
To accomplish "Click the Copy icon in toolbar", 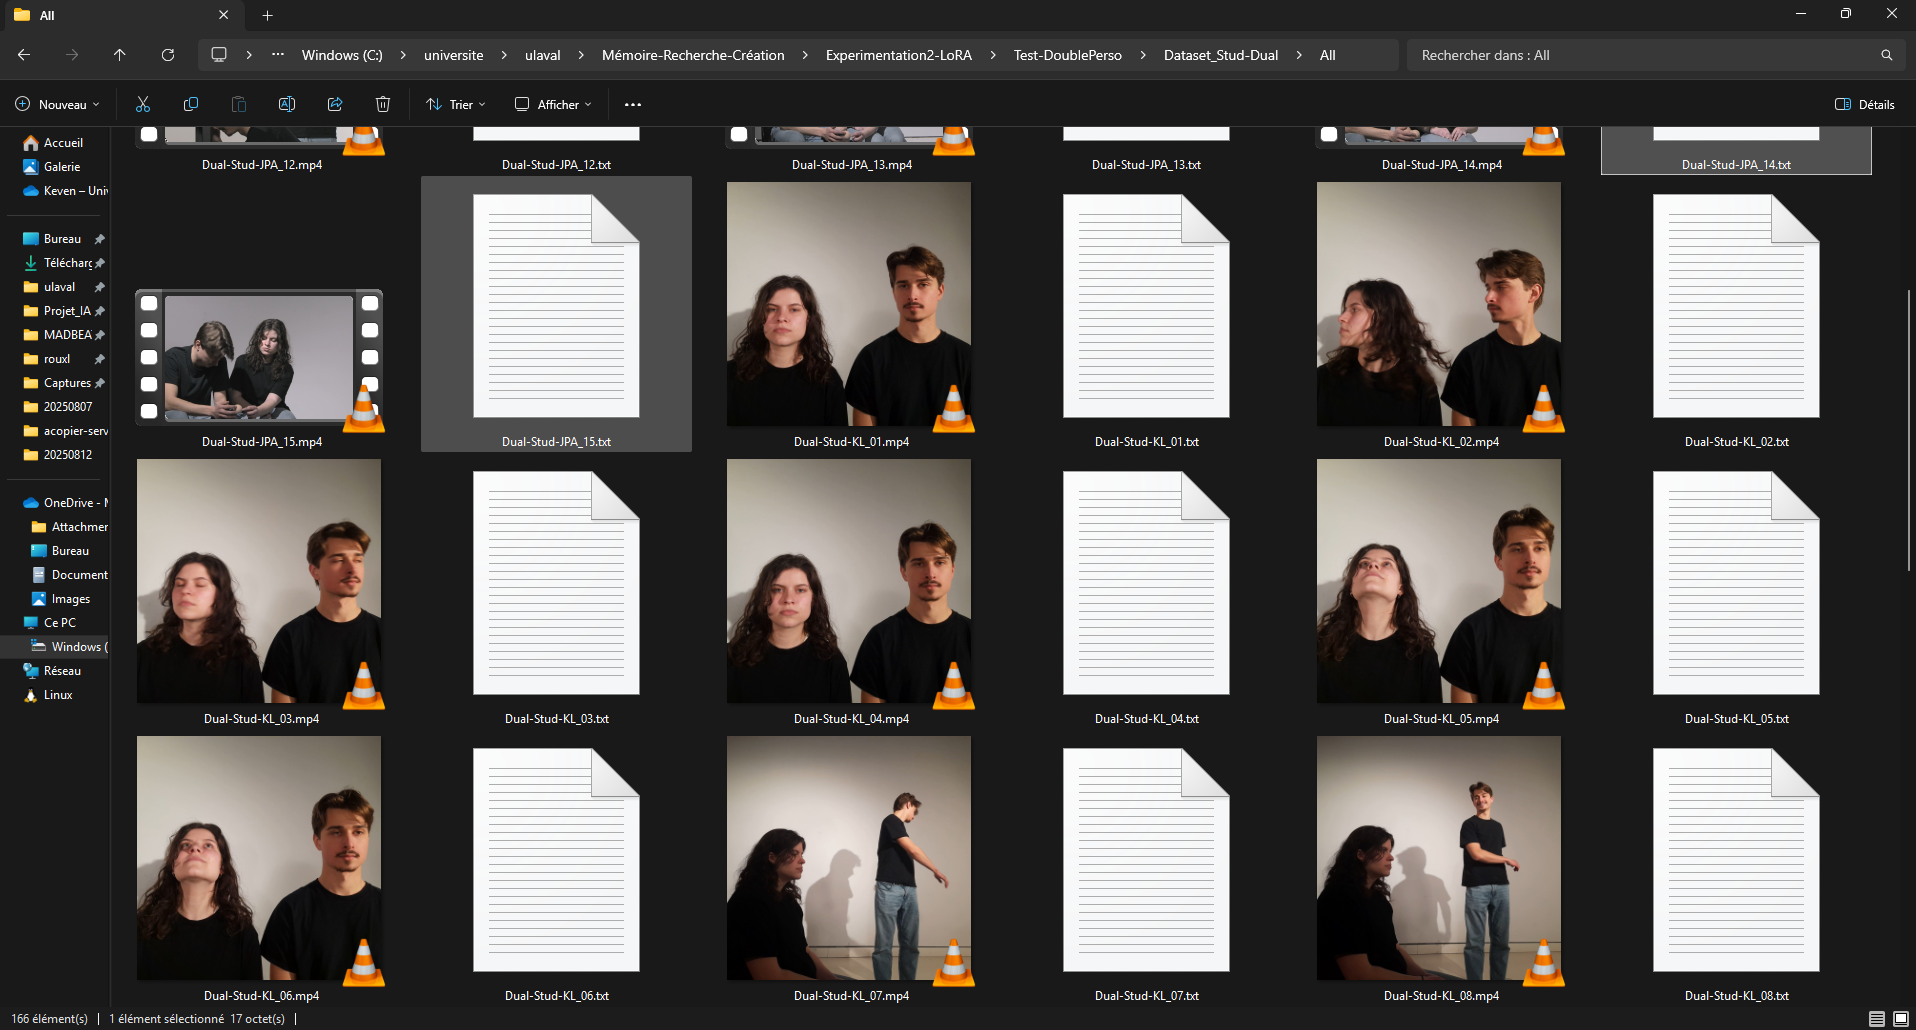I will 191,104.
